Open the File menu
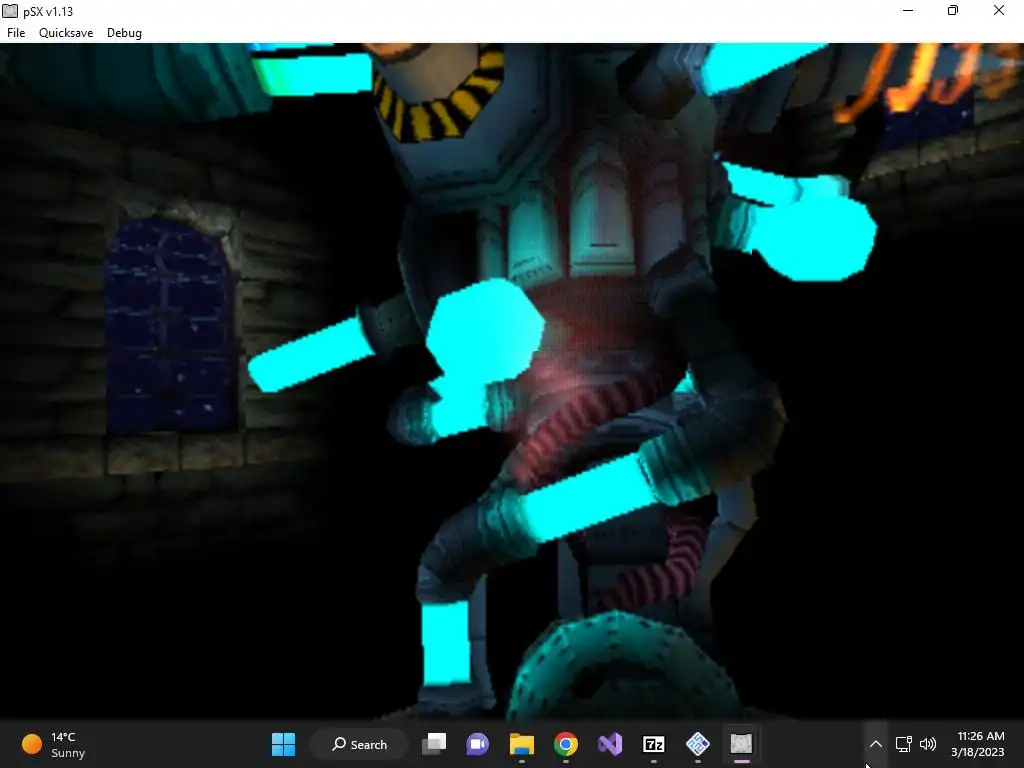This screenshot has height=768, width=1024. click(x=16, y=33)
